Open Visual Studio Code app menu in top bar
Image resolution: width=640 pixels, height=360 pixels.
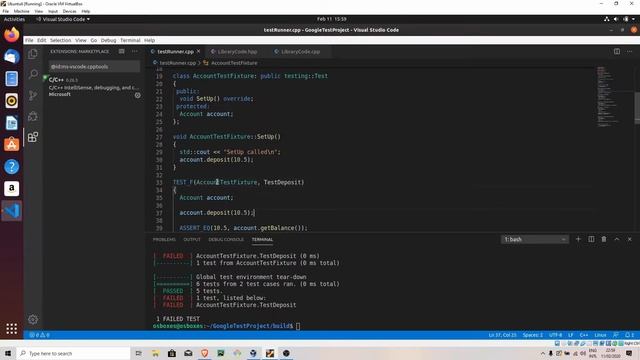[x=63, y=19]
